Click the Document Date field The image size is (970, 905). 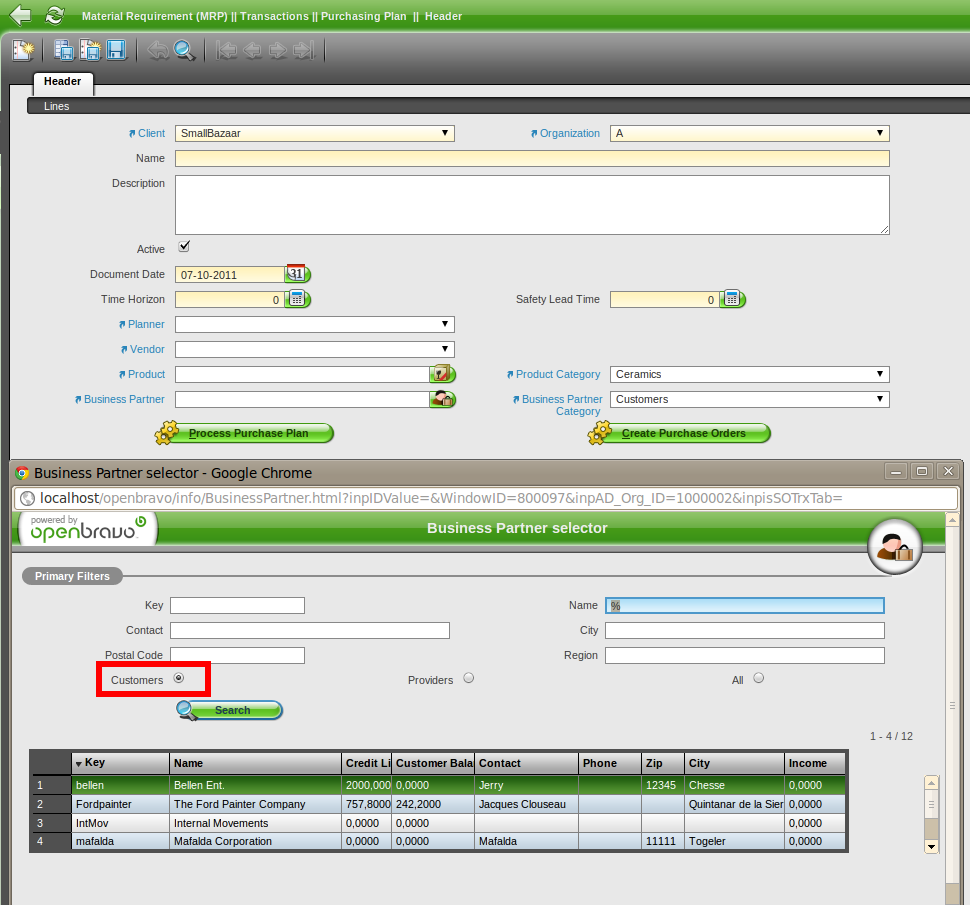point(230,274)
